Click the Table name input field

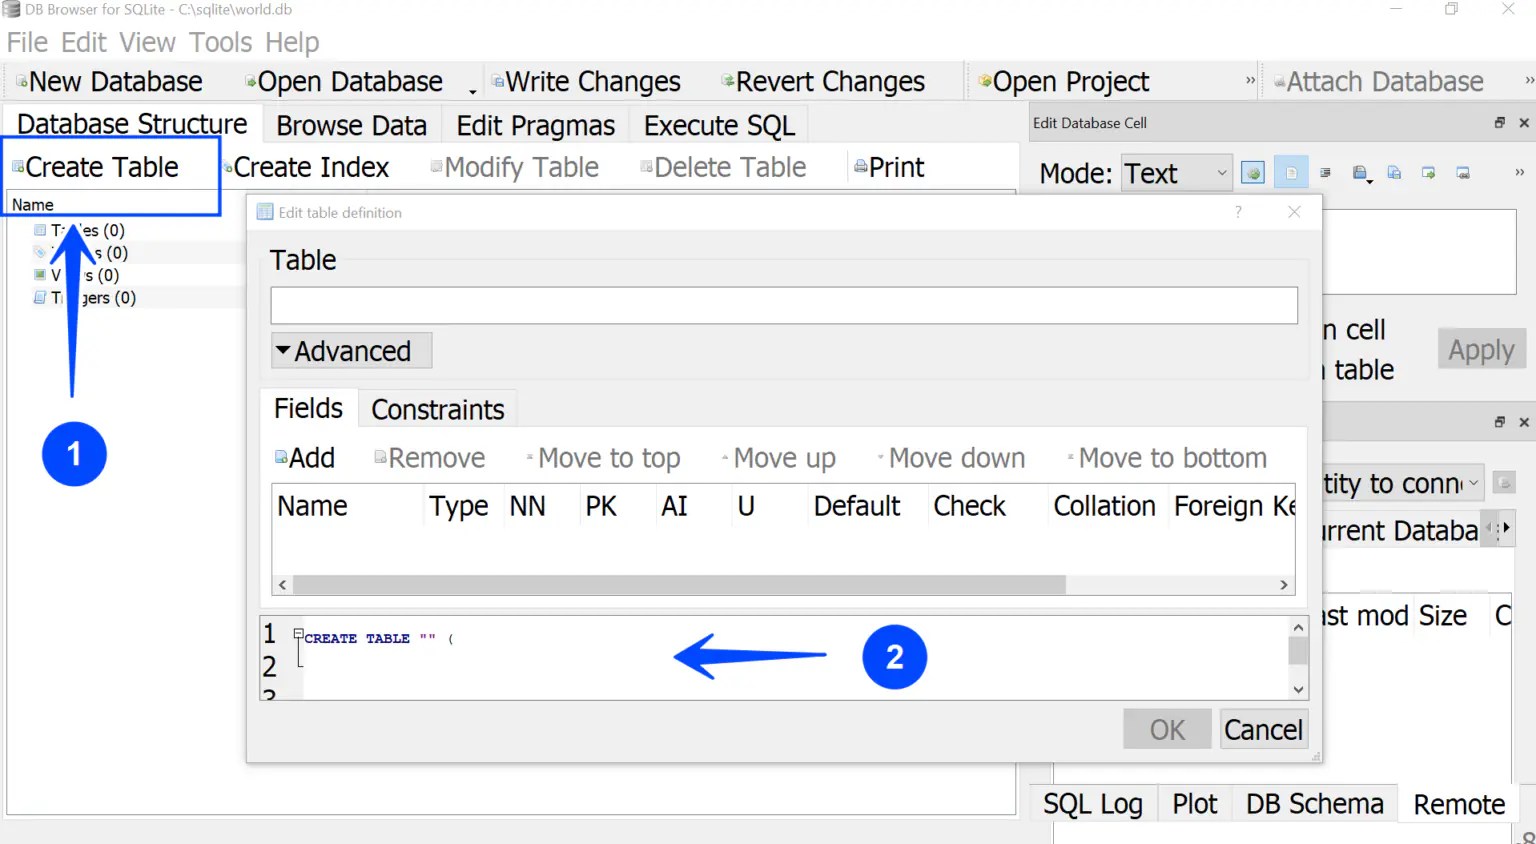click(783, 305)
